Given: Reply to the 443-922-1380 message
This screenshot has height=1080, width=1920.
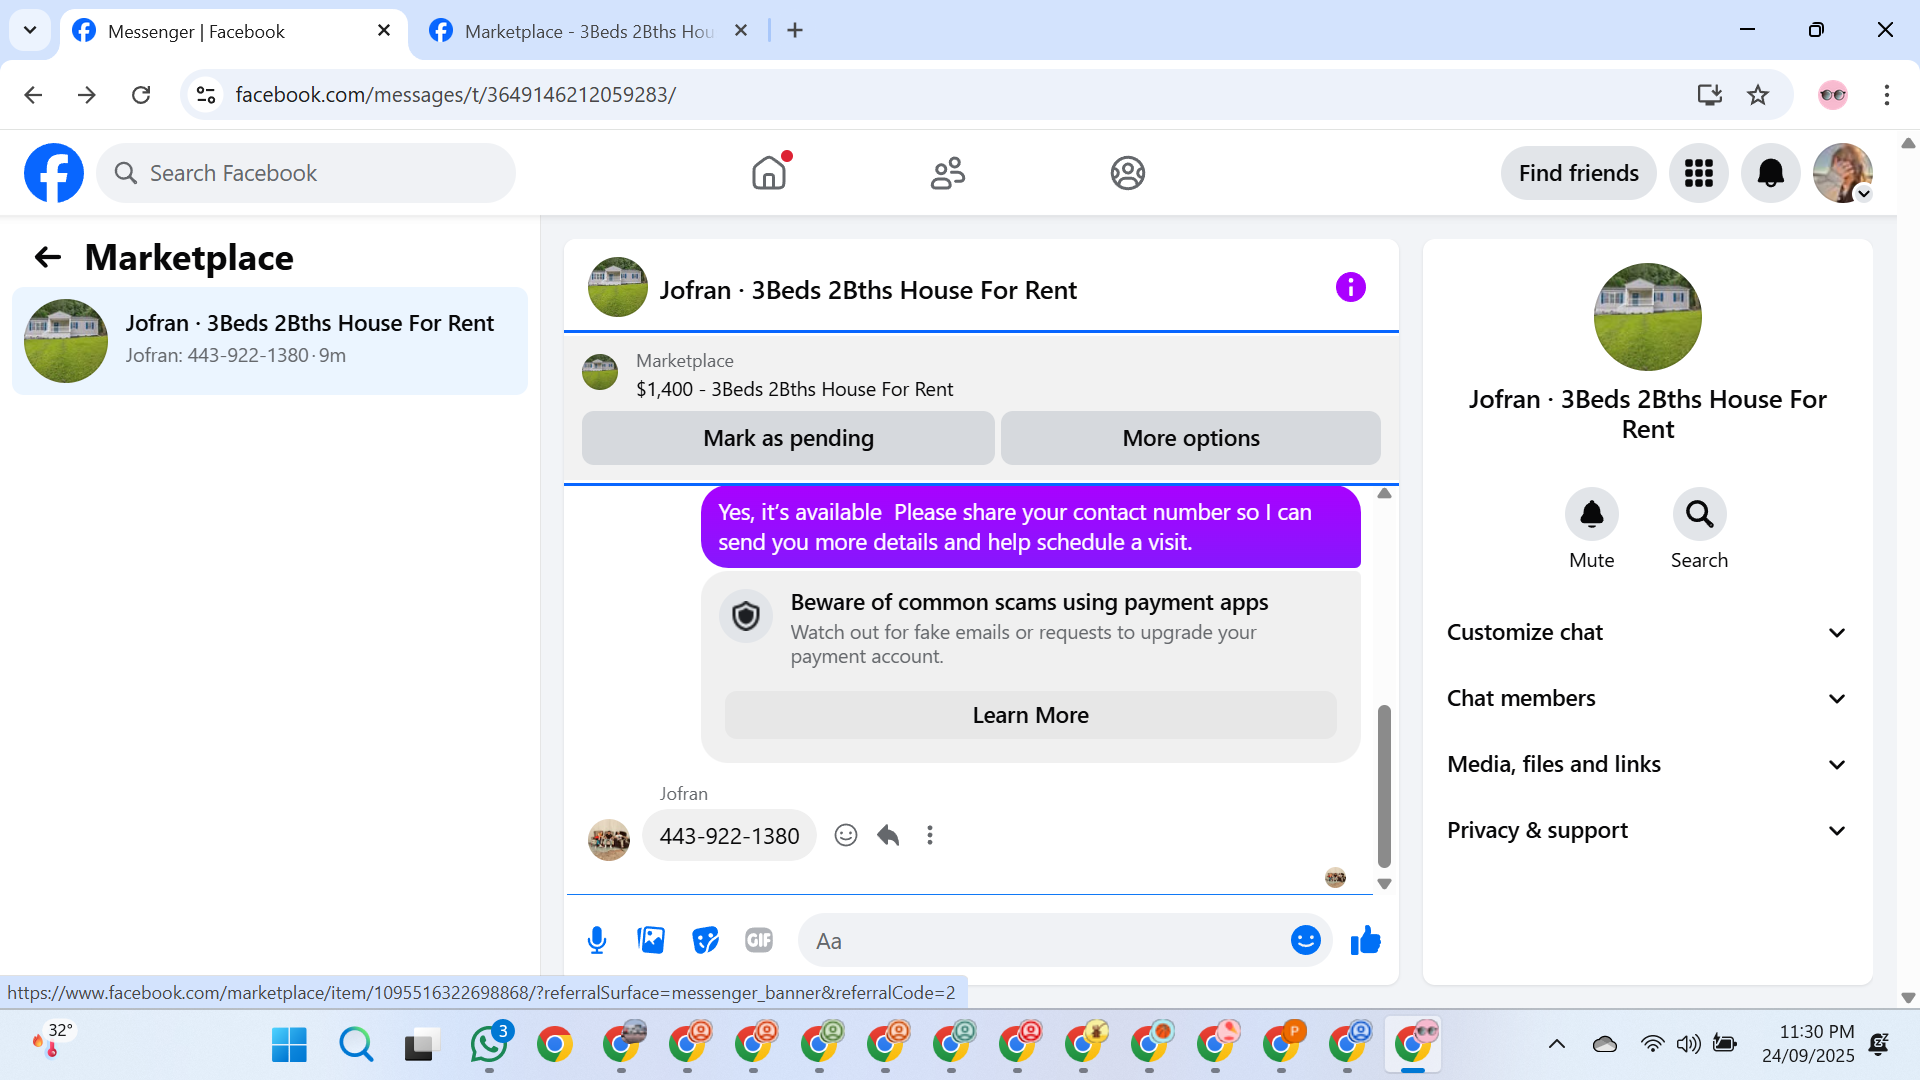Looking at the screenshot, I should 888,835.
